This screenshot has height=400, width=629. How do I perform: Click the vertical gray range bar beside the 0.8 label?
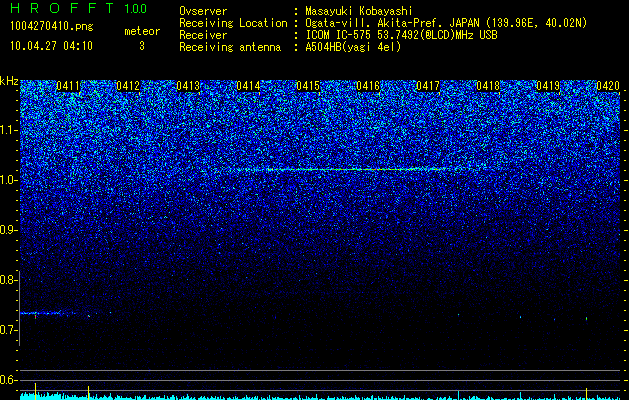tap(20, 308)
